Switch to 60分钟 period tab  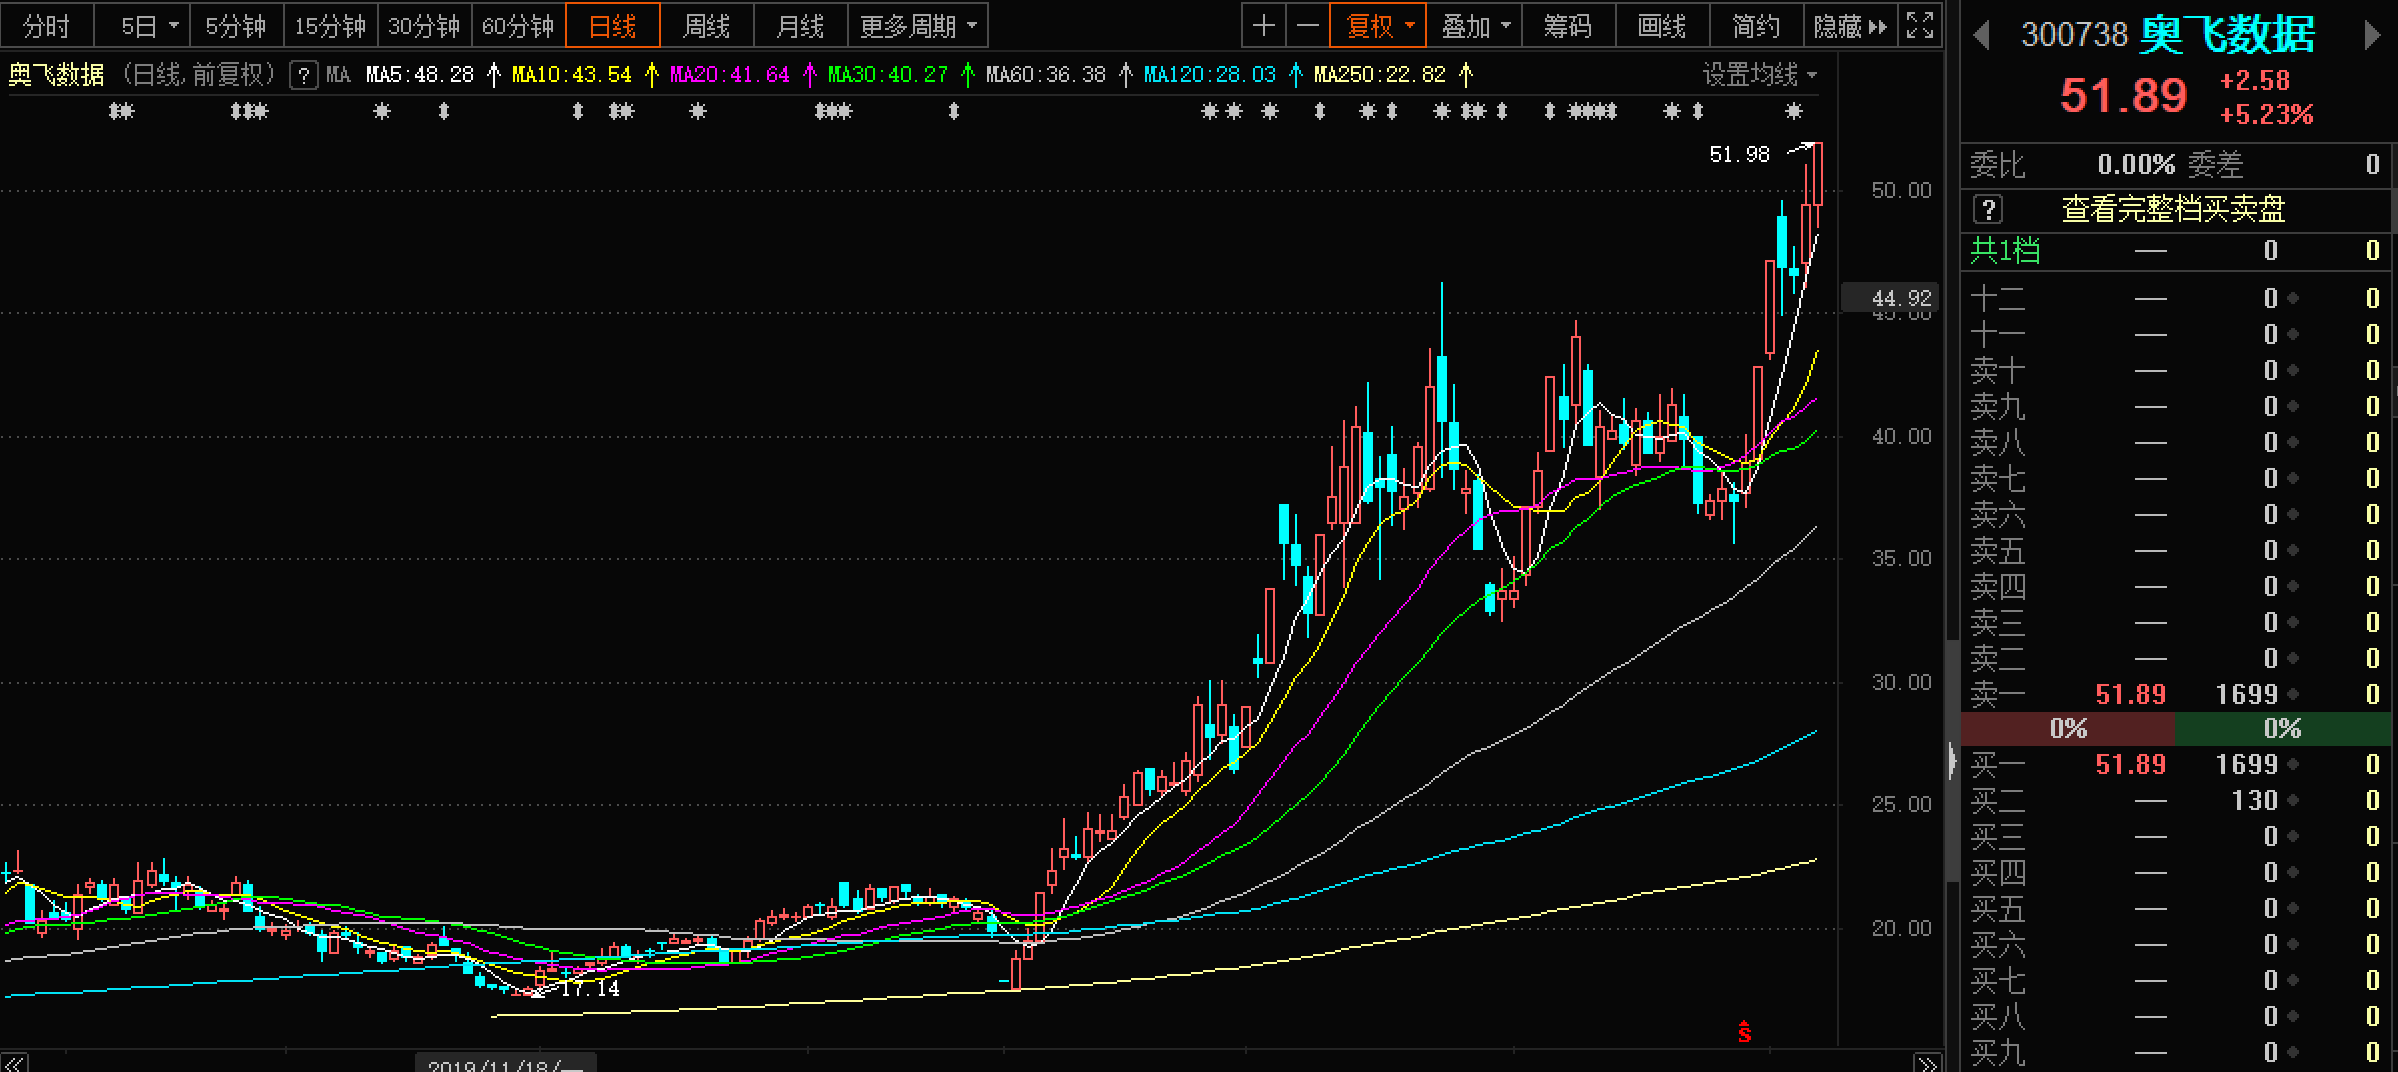click(518, 25)
